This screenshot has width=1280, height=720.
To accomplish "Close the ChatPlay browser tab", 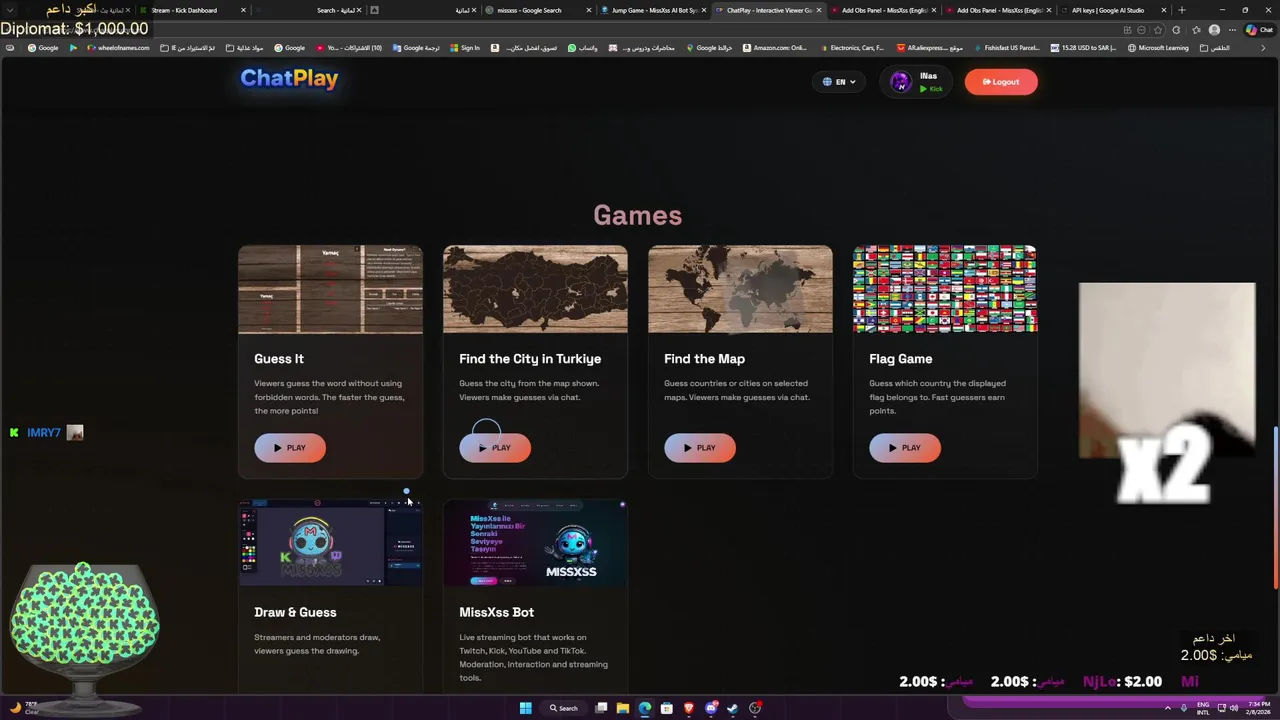I will coord(820,10).
